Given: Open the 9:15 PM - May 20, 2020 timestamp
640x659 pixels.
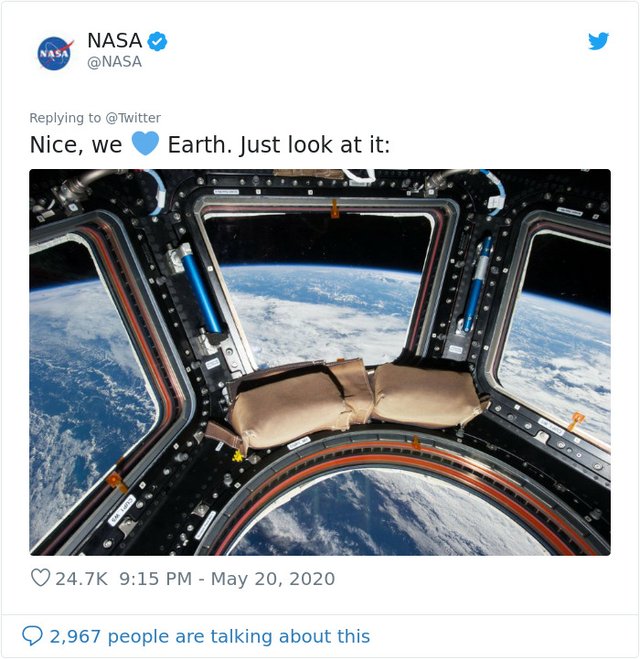Looking at the screenshot, I should coord(226,579).
